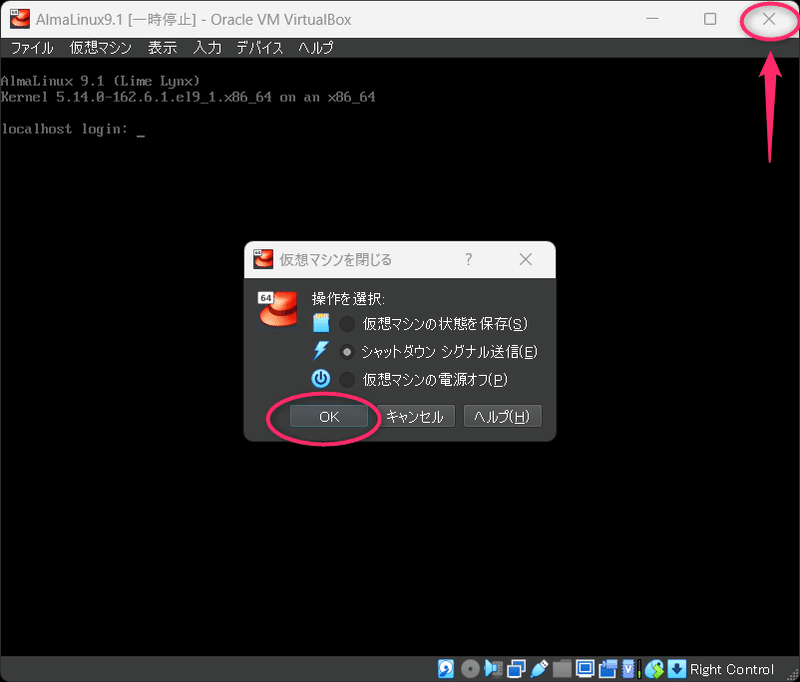Image resolution: width=800 pixels, height=682 pixels.
Task: Click the network adapter status icon
Action: pyautogui.click(x=516, y=668)
